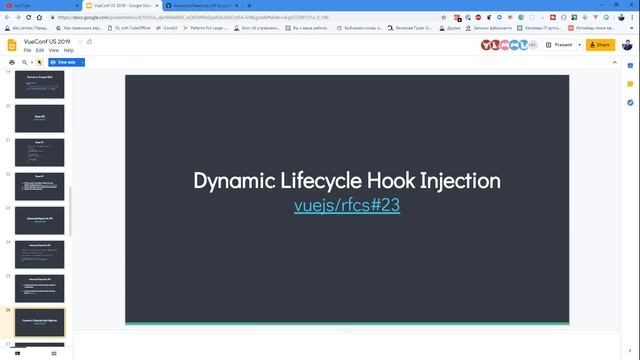Image resolution: width=640 pixels, height=360 pixels.
Task: Open a new browser tab
Action: [x=249, y=6]
